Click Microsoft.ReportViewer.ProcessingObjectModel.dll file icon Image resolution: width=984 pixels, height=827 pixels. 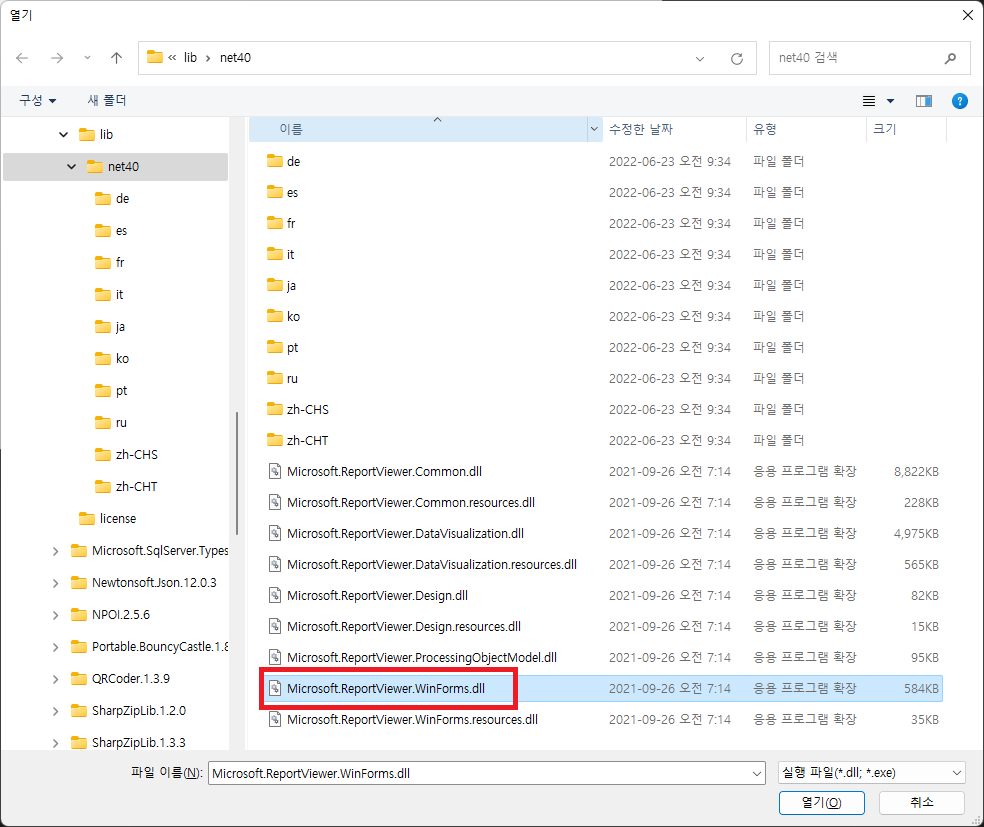[274, 657]
